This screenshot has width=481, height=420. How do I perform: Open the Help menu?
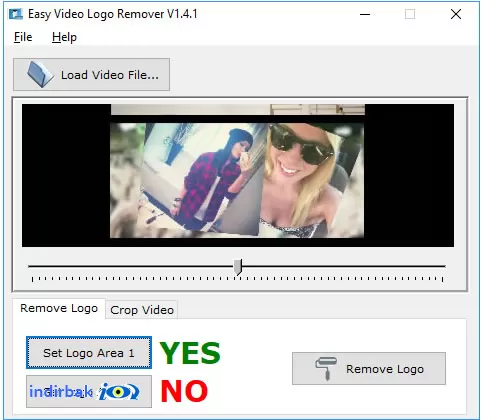64,37
